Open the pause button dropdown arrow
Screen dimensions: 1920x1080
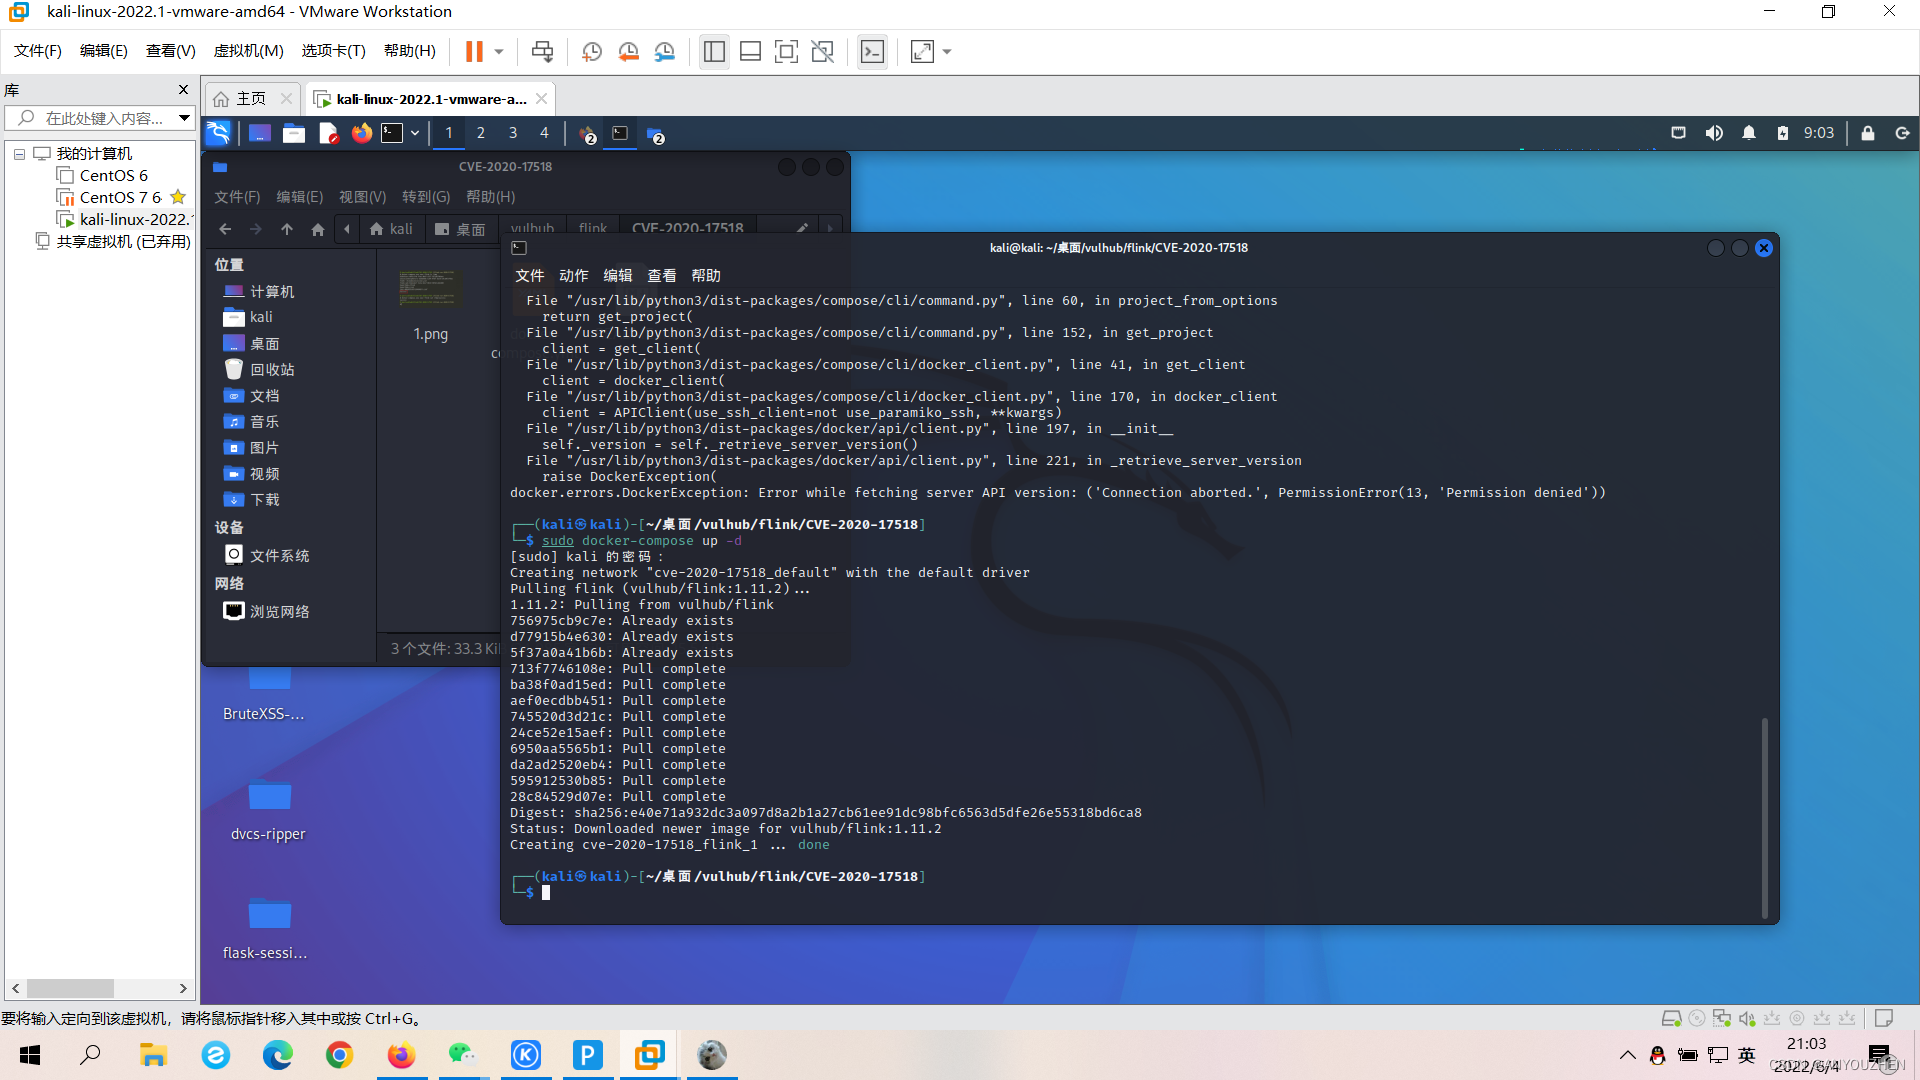click(499, 51)
